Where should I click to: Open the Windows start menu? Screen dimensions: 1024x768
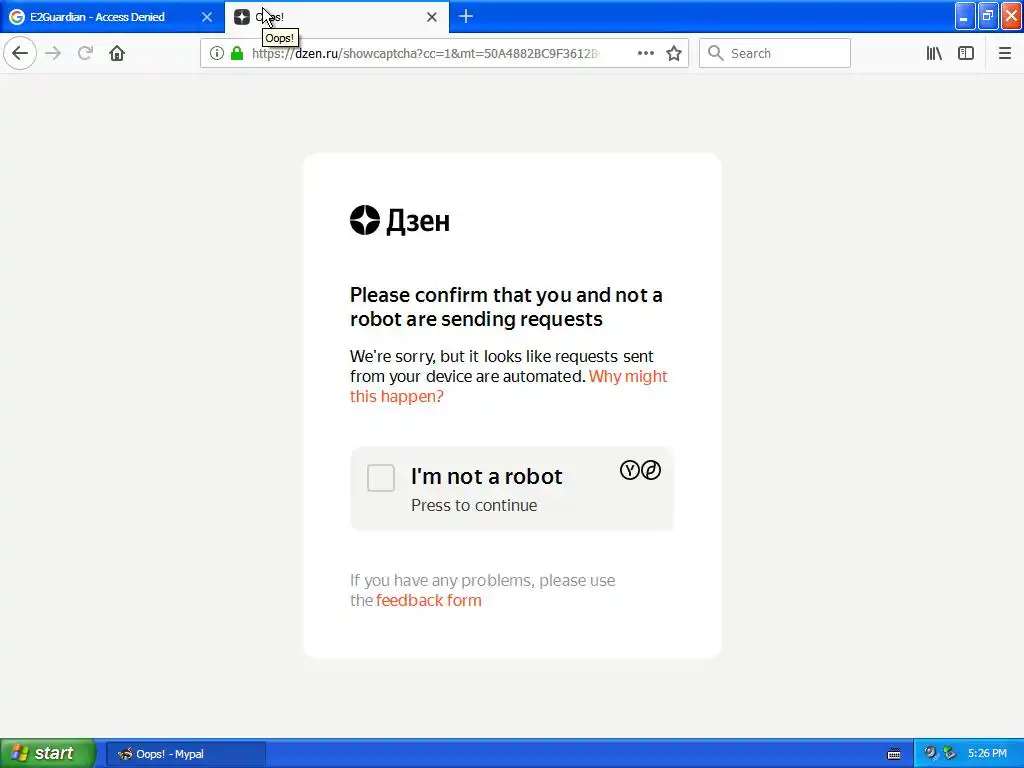48,754
